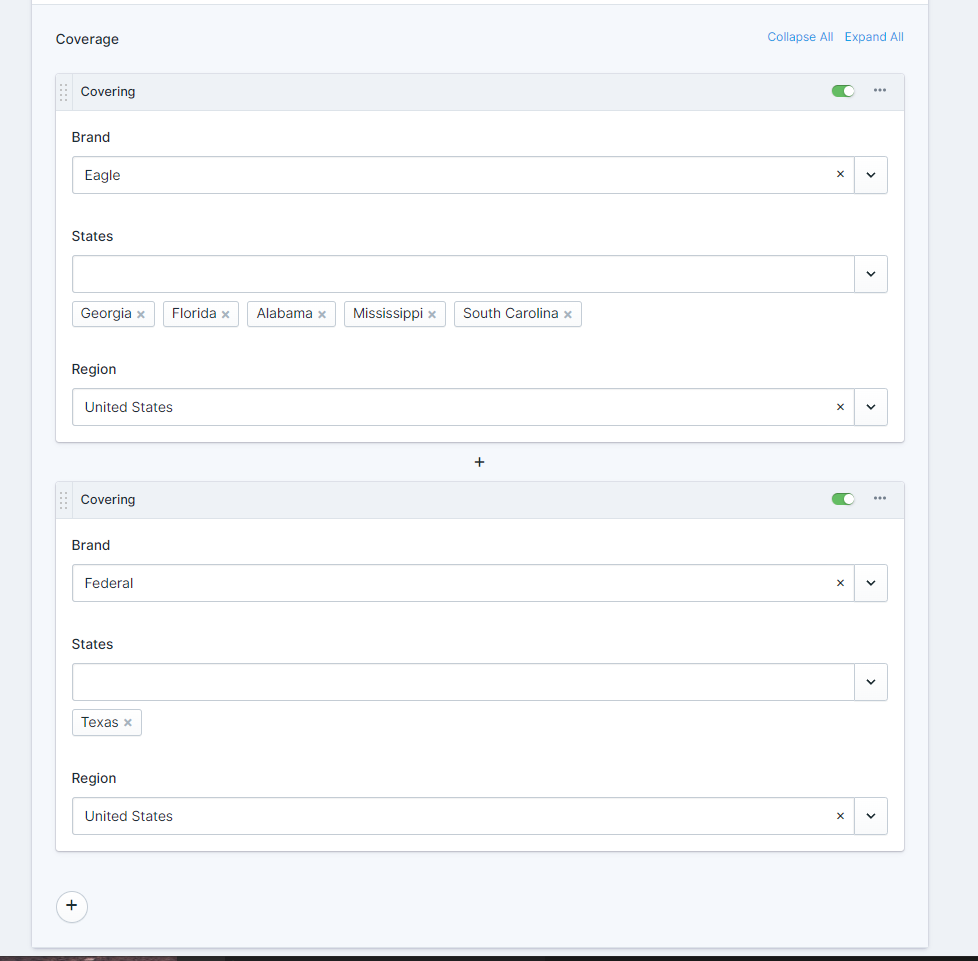Open the Federal covering block options menu
The height and width of the screenshot is (961, 978).
pyautogui.click(x=879, y=498)
